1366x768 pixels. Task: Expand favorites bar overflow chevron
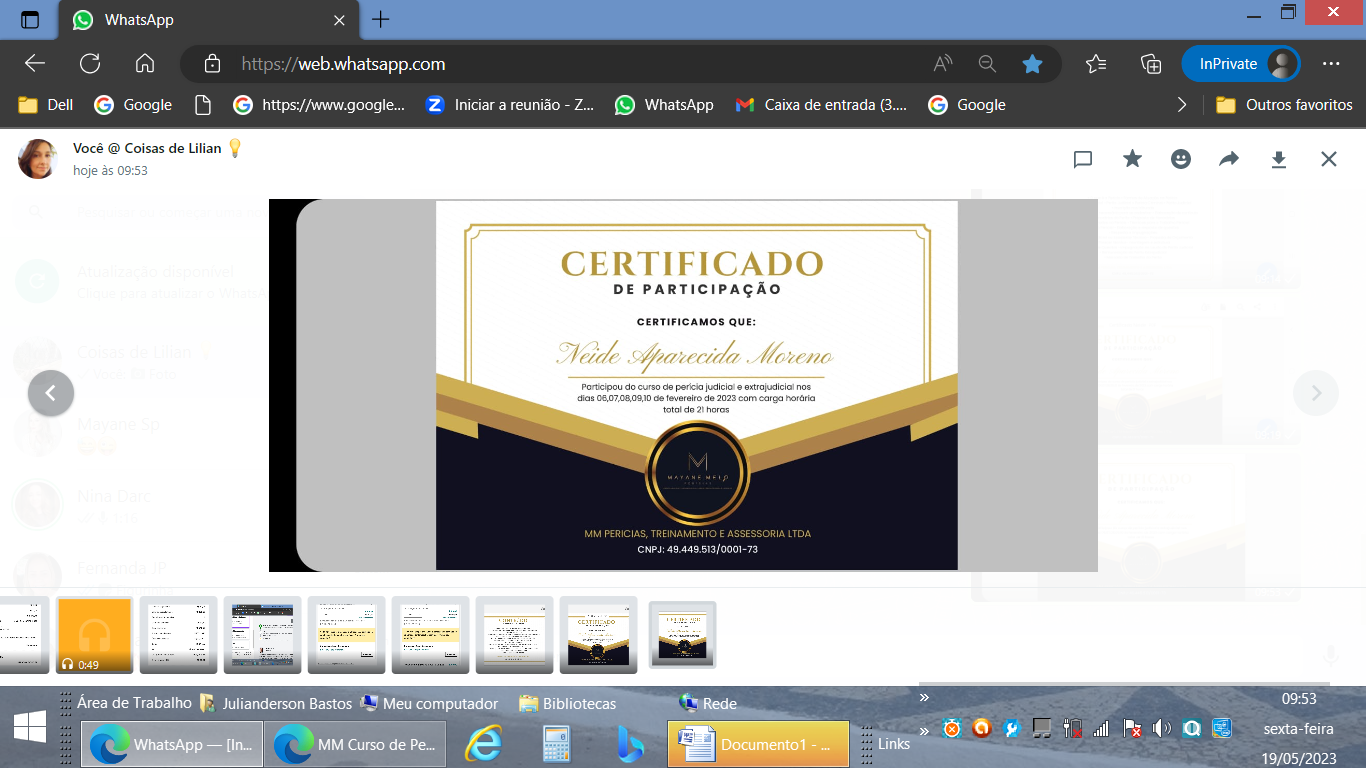1182,105
